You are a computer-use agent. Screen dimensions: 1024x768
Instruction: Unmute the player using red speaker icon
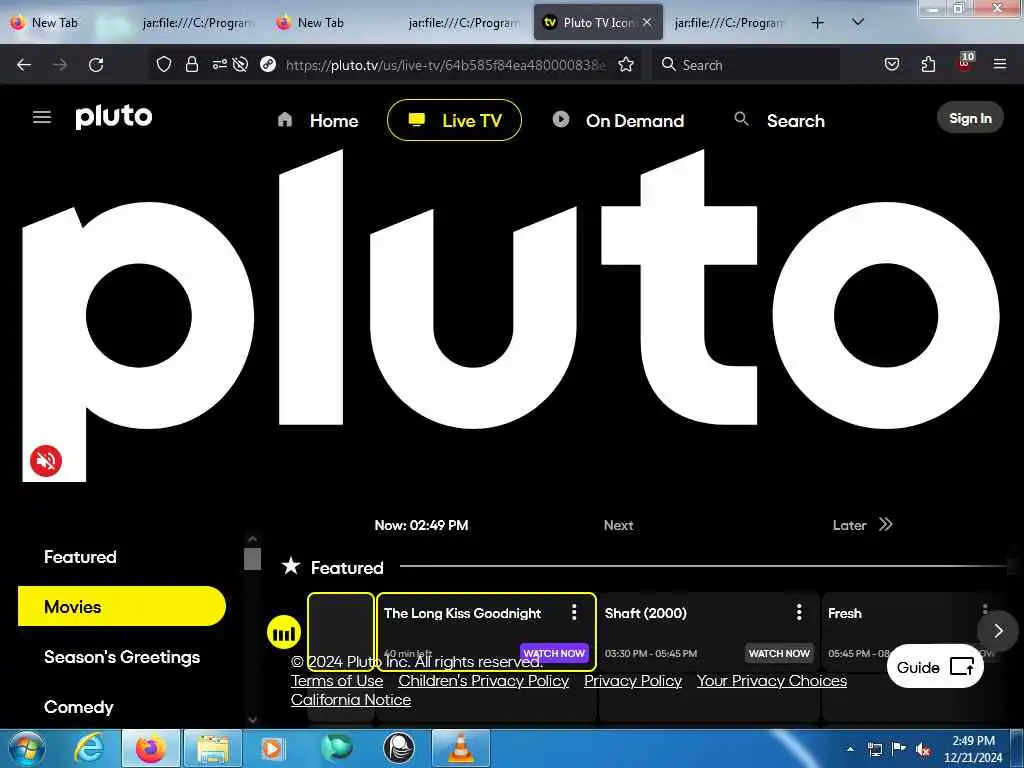pos(46,461)
